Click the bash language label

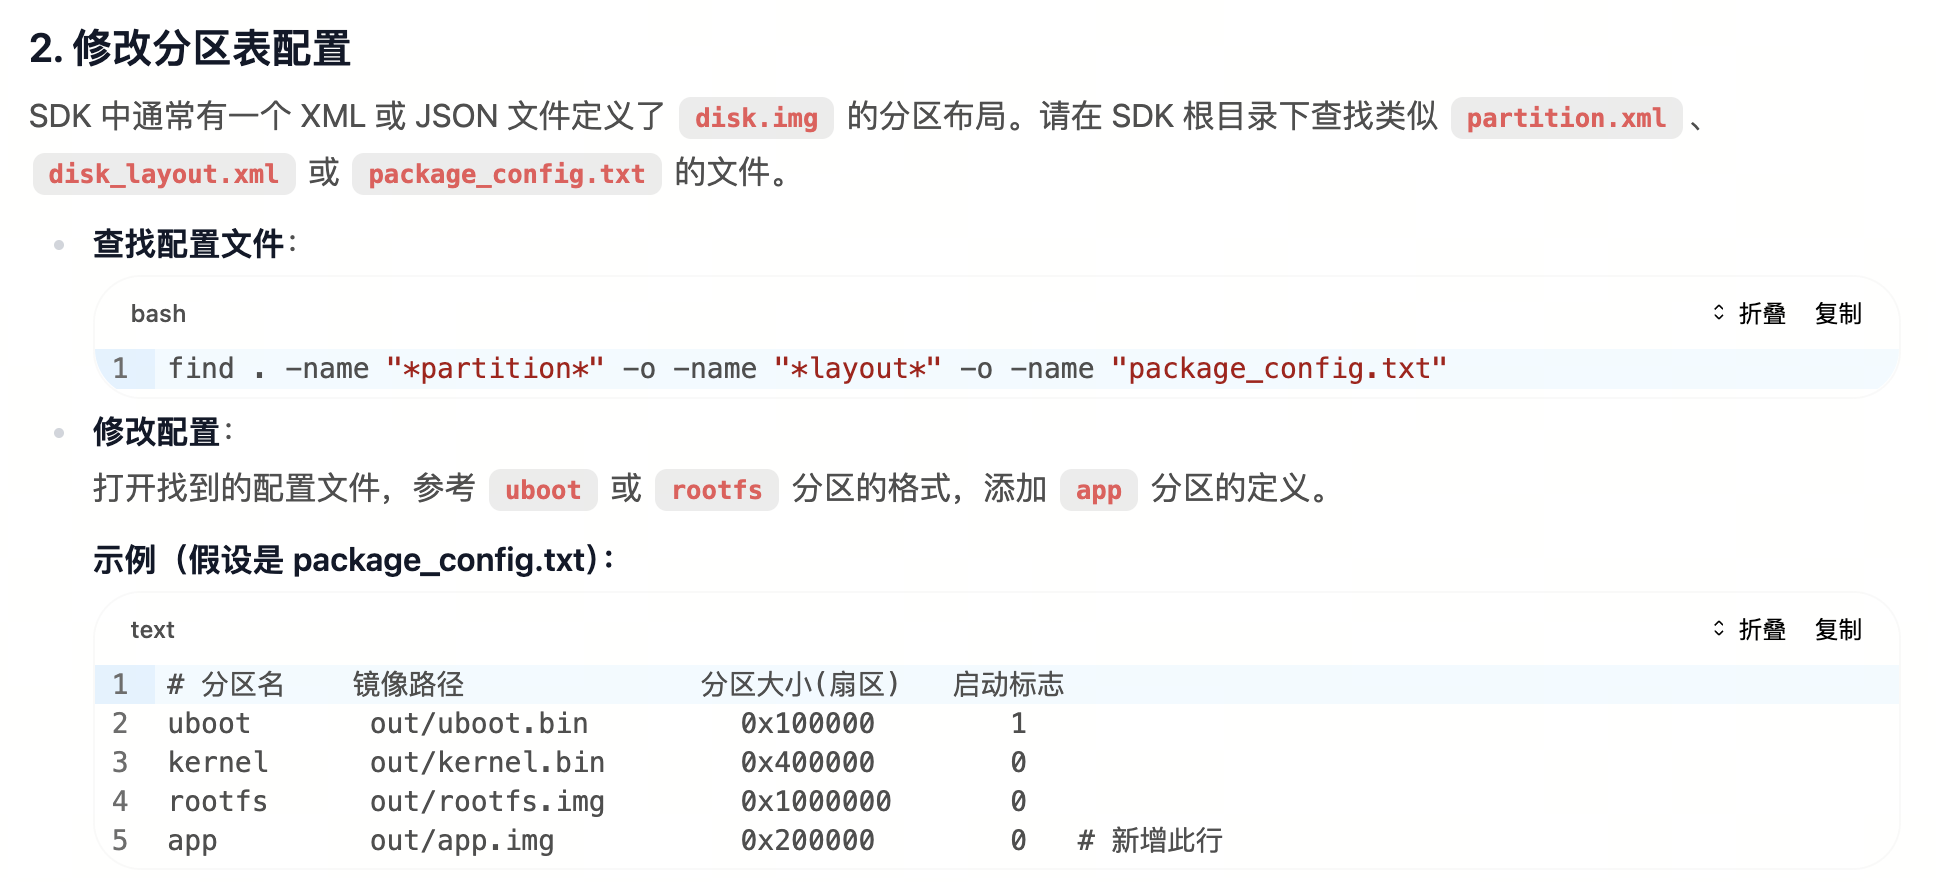158,314
